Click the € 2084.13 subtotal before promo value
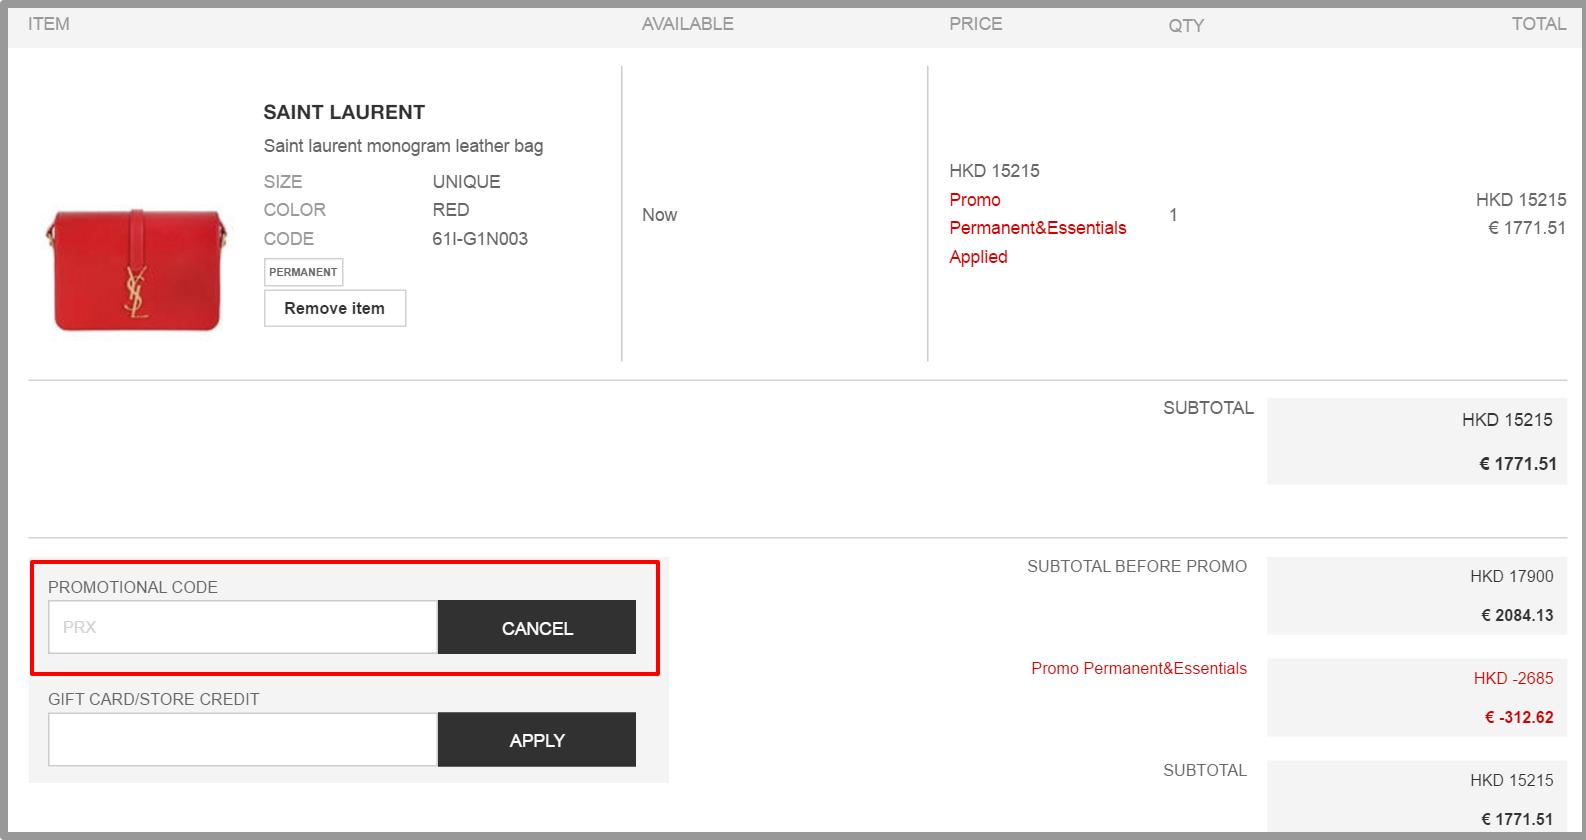 pos(1517,615)
